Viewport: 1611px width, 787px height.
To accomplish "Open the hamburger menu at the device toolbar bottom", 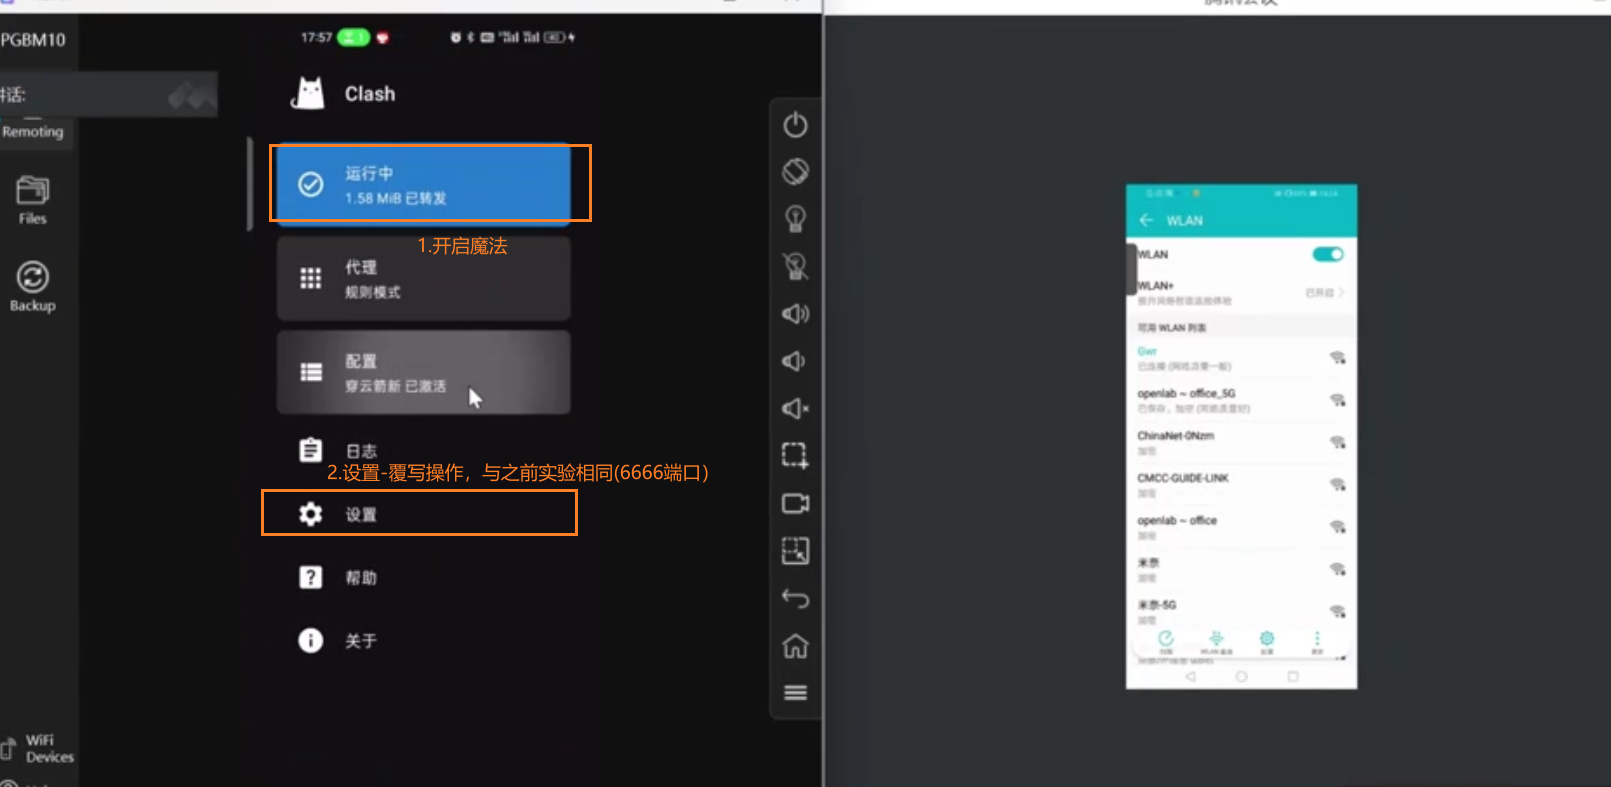I will pyautogui.click(x=795, y=693).
